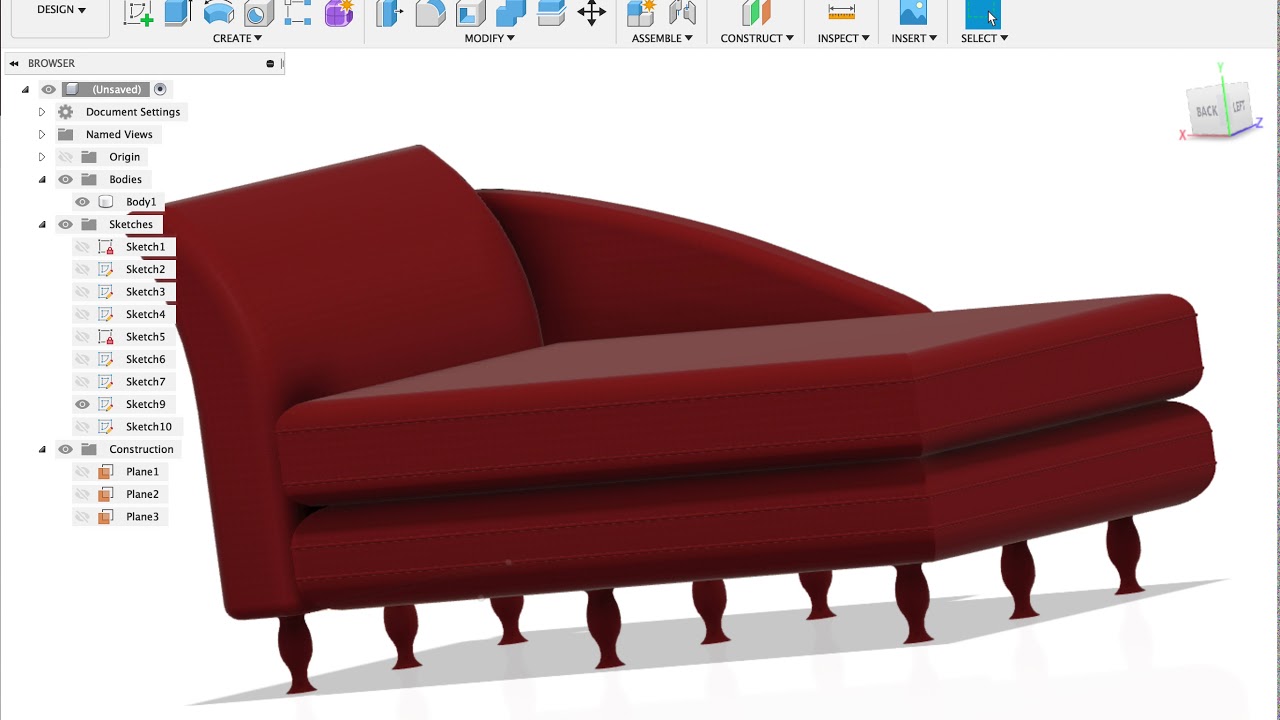Screen dimensions: 1280x720
Task: Select the Offset Face tool icon
Action: click(551, 13)
